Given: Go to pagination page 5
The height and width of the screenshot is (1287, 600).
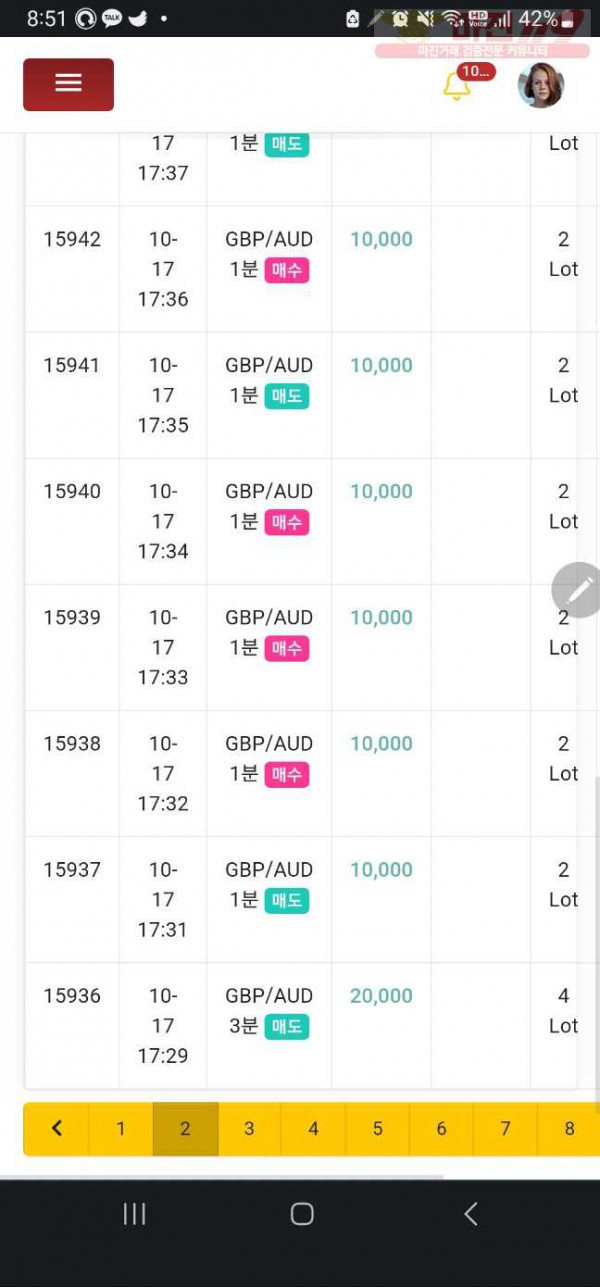Looking at the screenshot, I should click(x=377, y=1129).
